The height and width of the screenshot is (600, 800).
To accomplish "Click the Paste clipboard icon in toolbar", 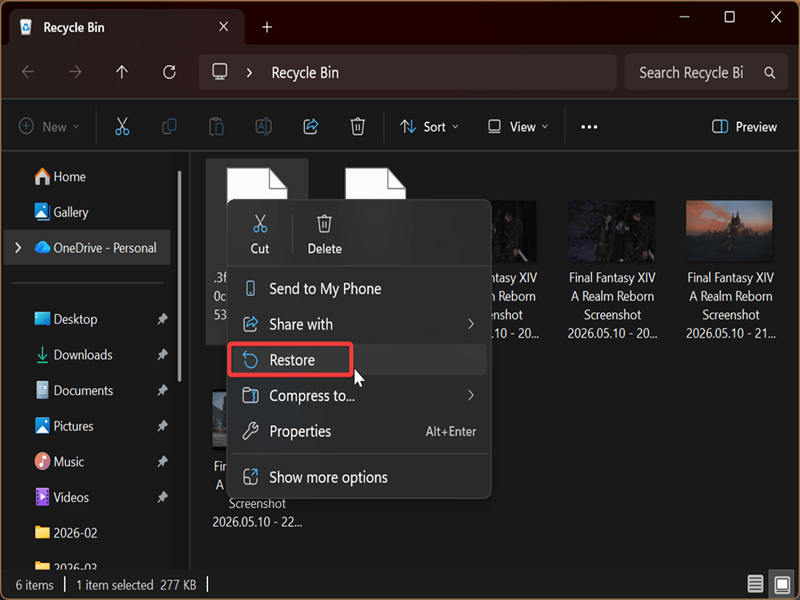I will (x=216, y=126).
